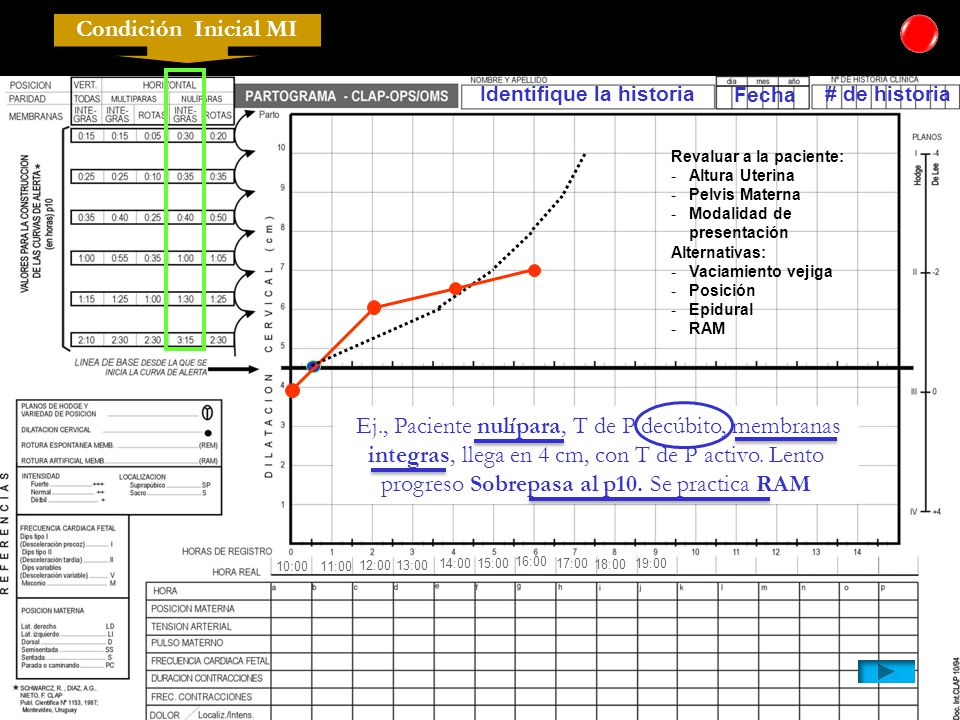Click the '19:00' real-time label
This screenshot has height=720, width=960.
point(651,563)
